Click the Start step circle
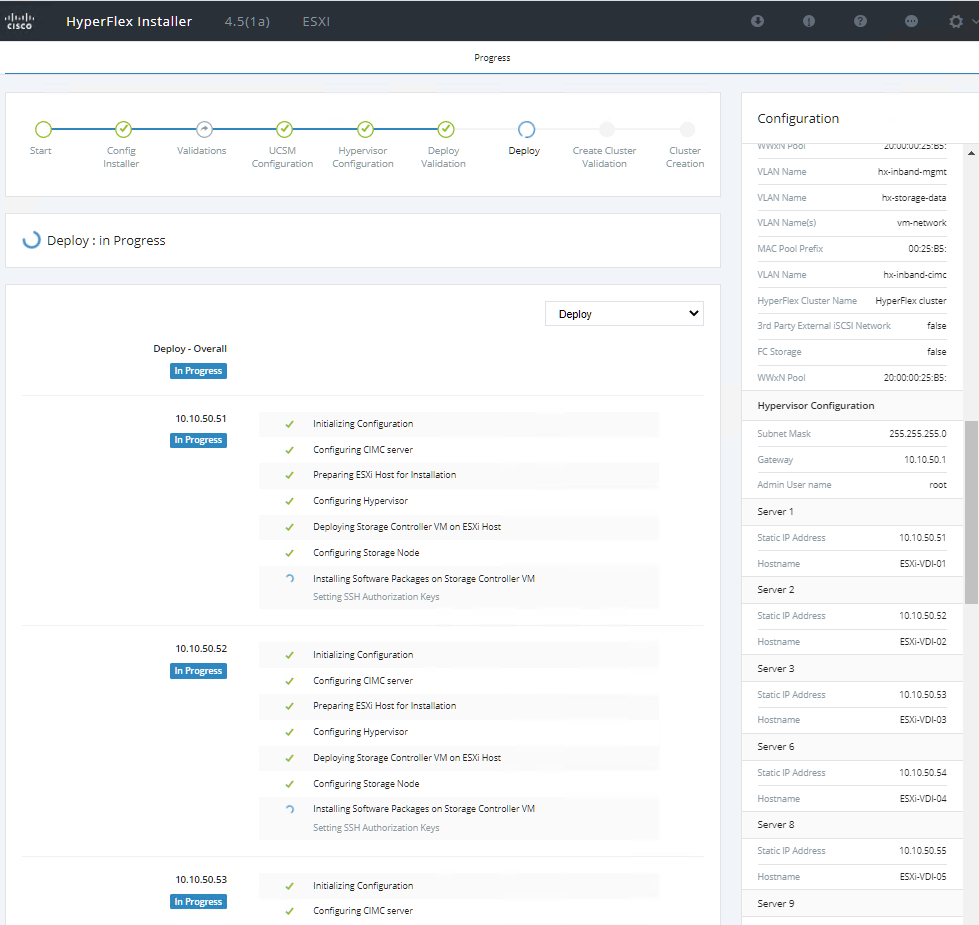This screenshot has width=979, height=925. 43,129
